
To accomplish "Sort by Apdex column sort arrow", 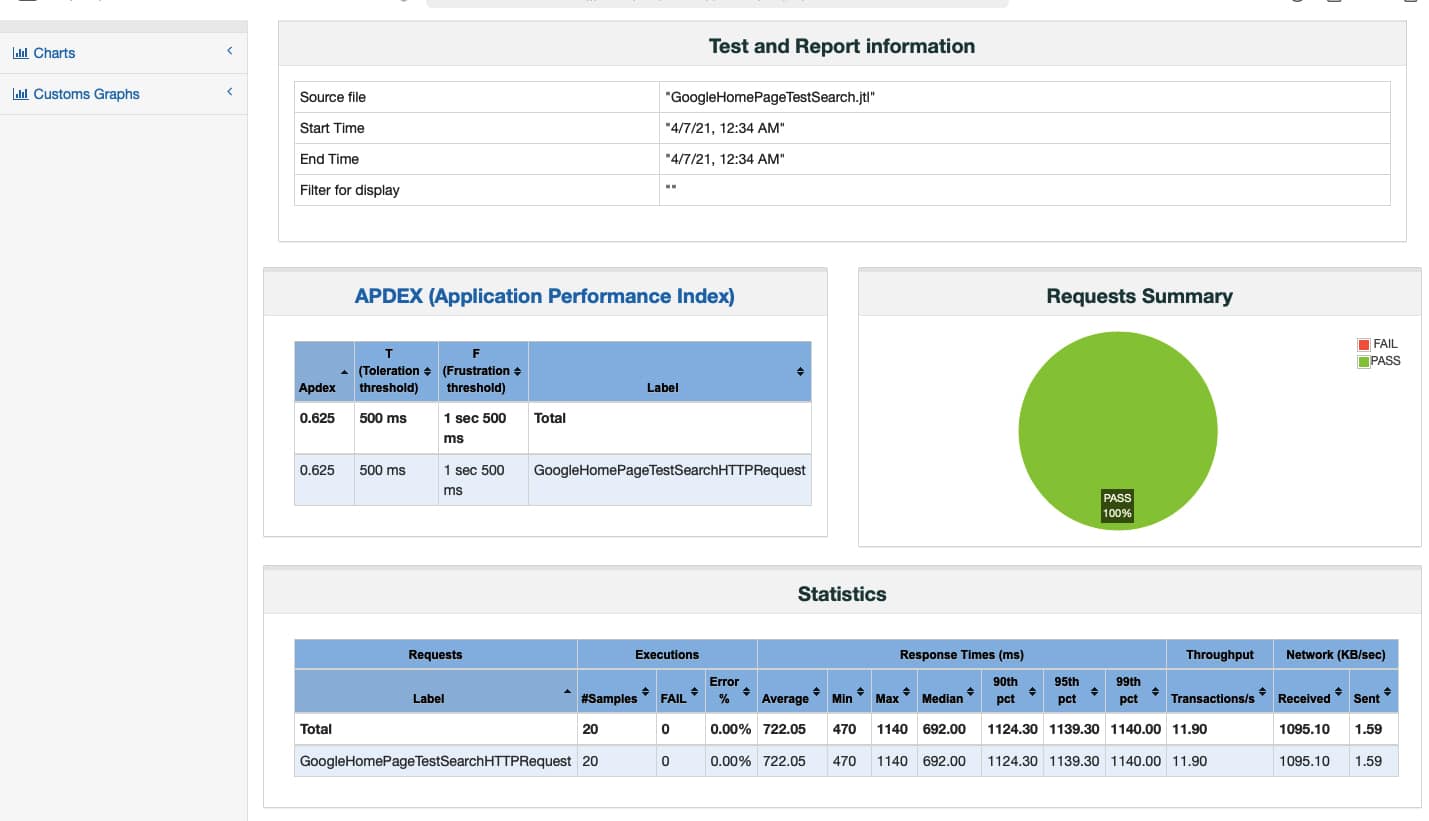I will (x=346, y=372).
